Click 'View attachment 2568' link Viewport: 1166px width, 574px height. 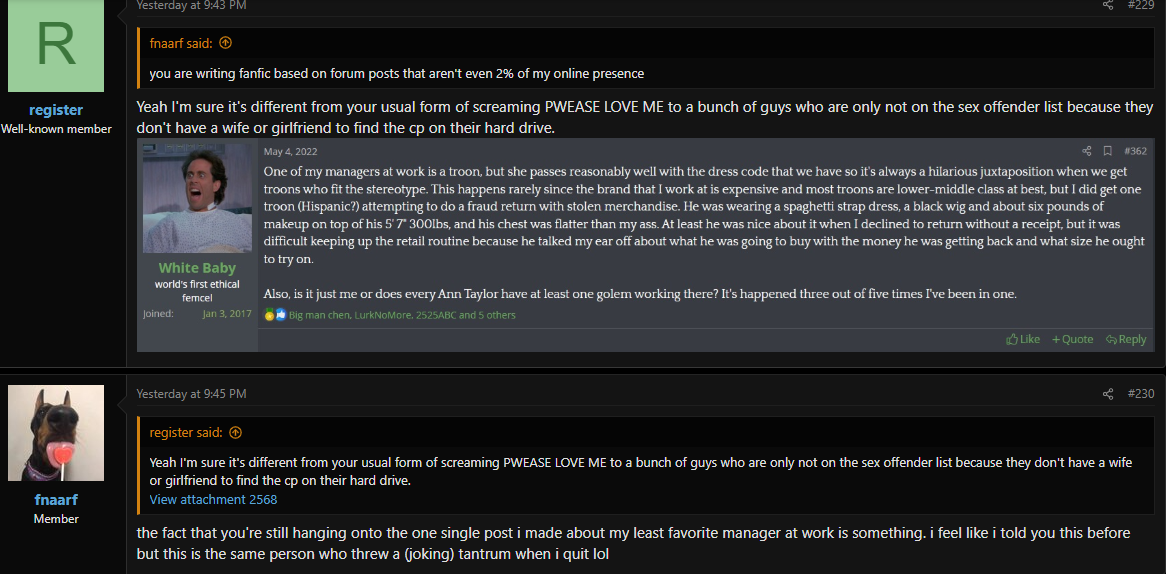(213, 500)
